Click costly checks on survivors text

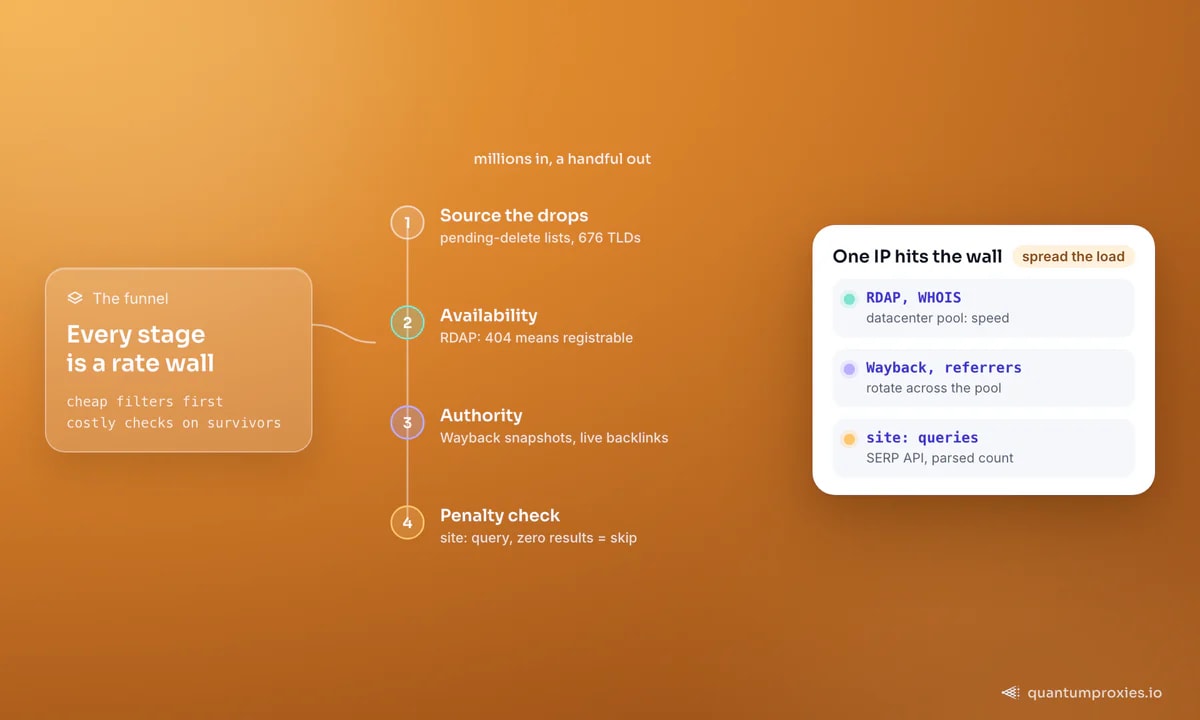pyautogui.click(x=174, y=423)
